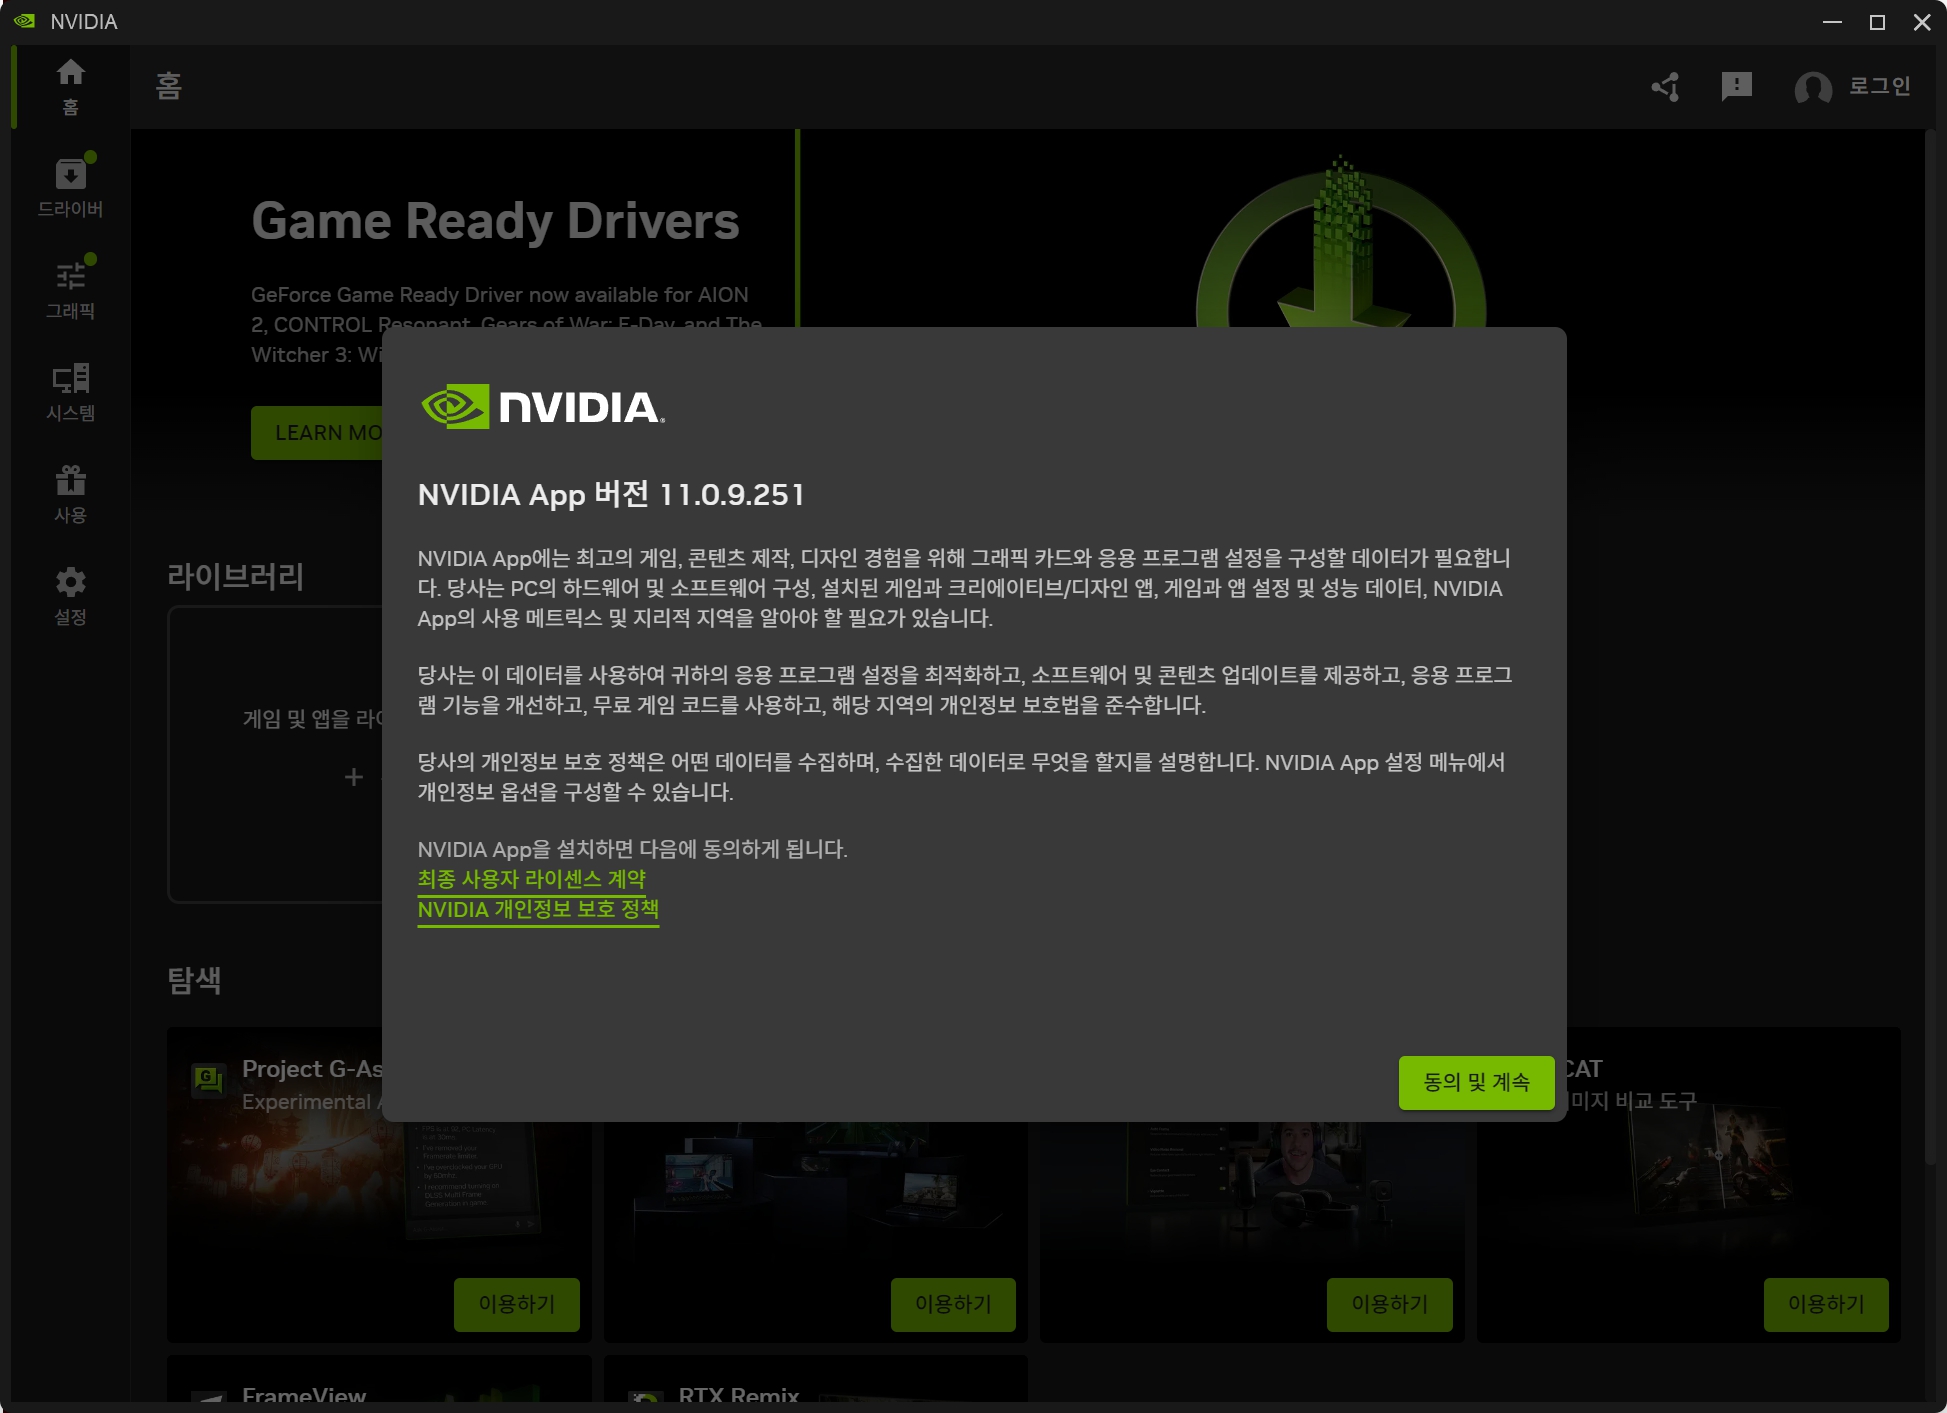Click the share icon in the header
This screenshot has width=1947, height=1413.
1666,87
